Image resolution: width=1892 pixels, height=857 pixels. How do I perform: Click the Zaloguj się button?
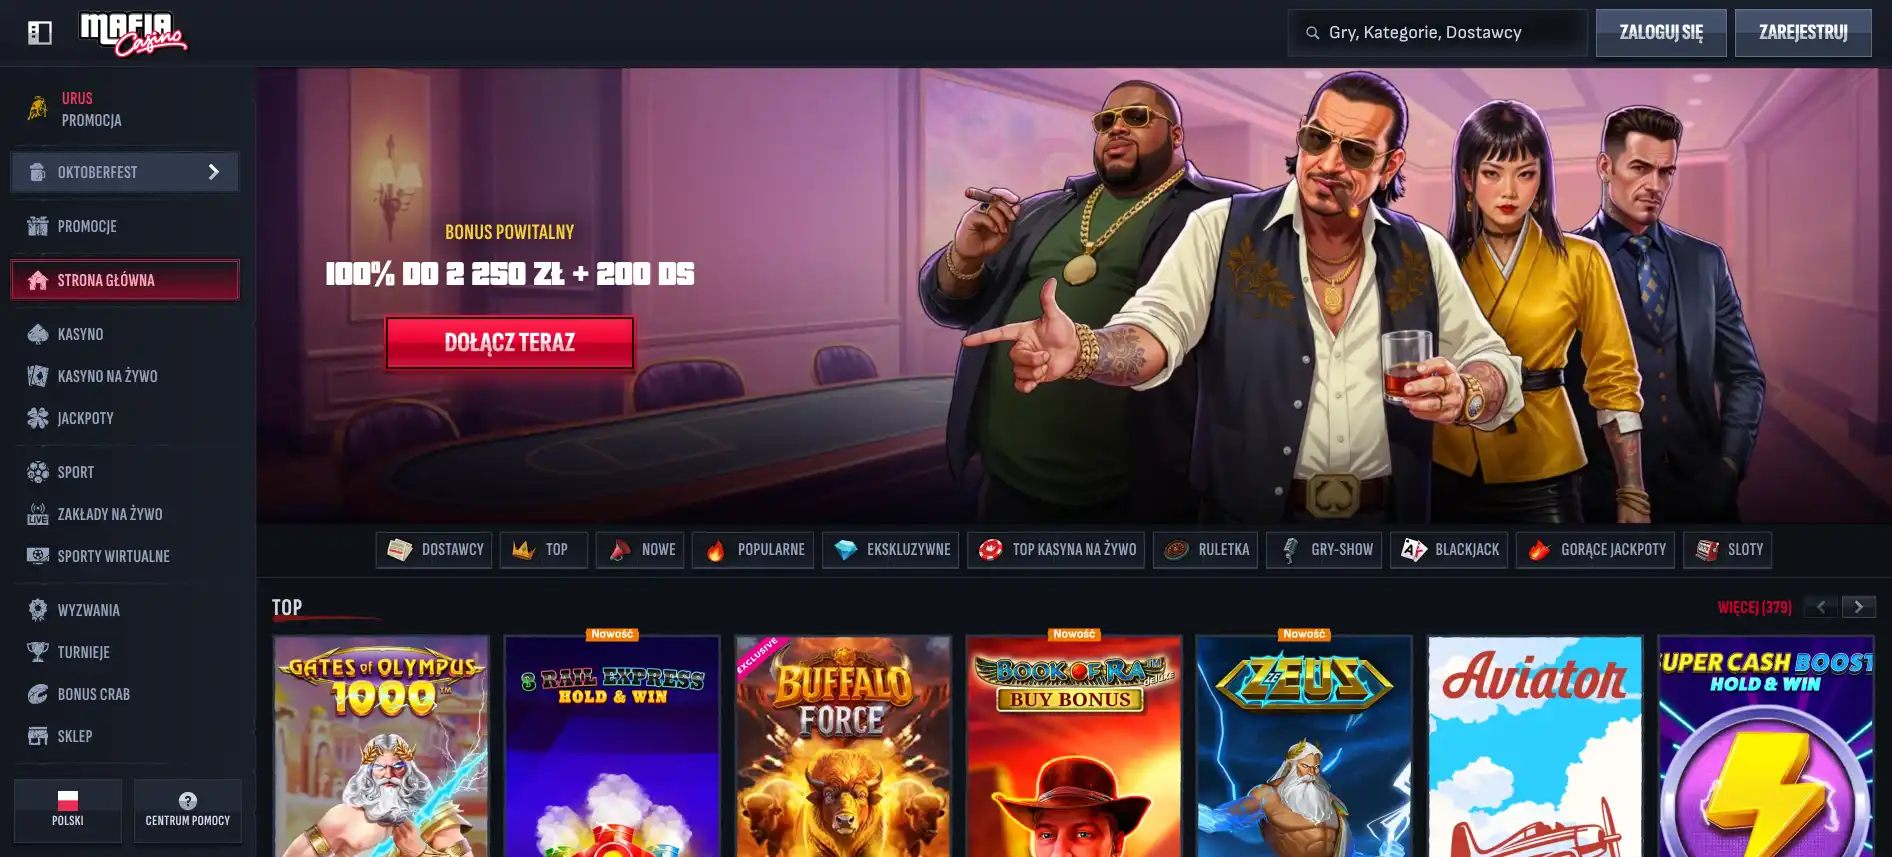[1661, 33]
